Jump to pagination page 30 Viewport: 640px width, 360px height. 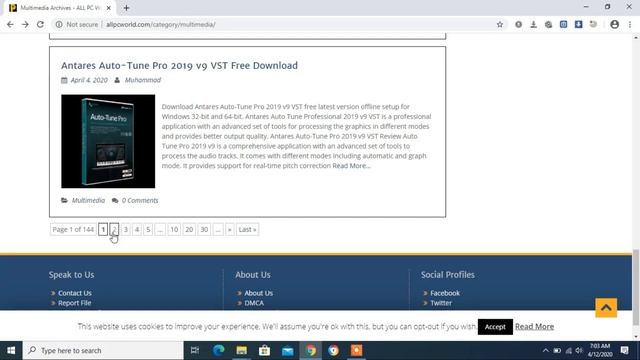(x=204, y=229)
